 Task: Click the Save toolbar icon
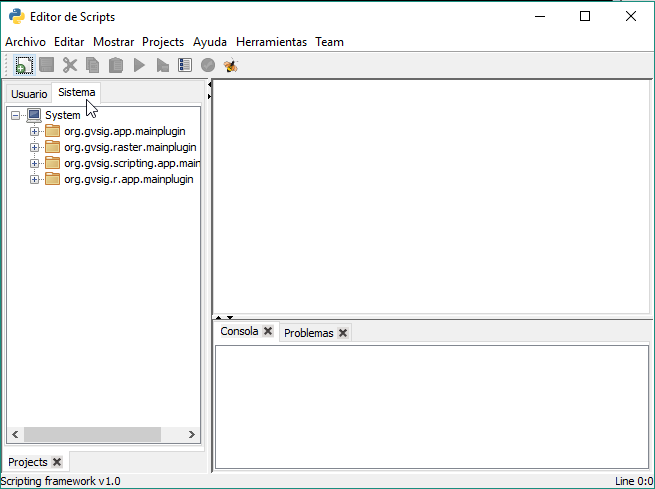pos(46,65)
